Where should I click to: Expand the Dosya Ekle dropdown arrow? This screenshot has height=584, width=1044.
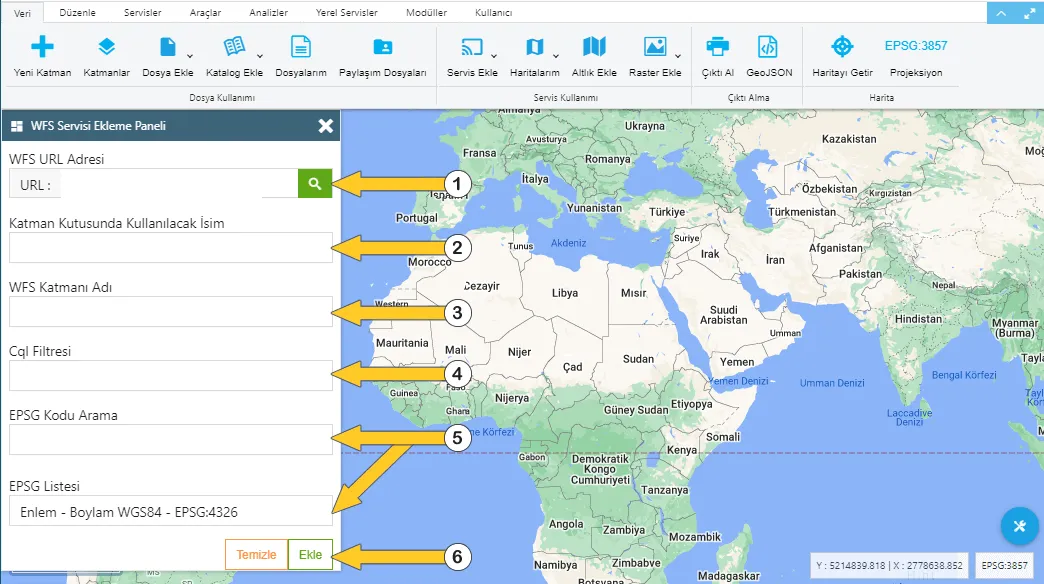pyautogui.click(x=190, y=56)
